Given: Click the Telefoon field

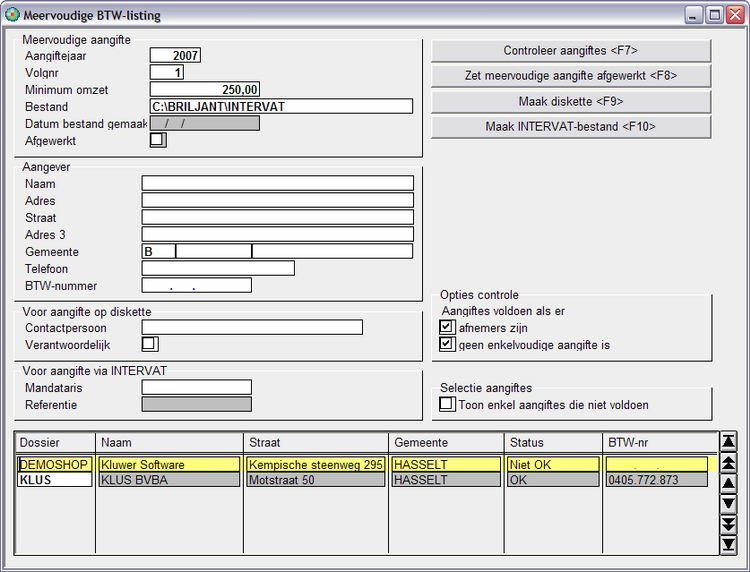Looking at the screenshot, I should 218,268.
